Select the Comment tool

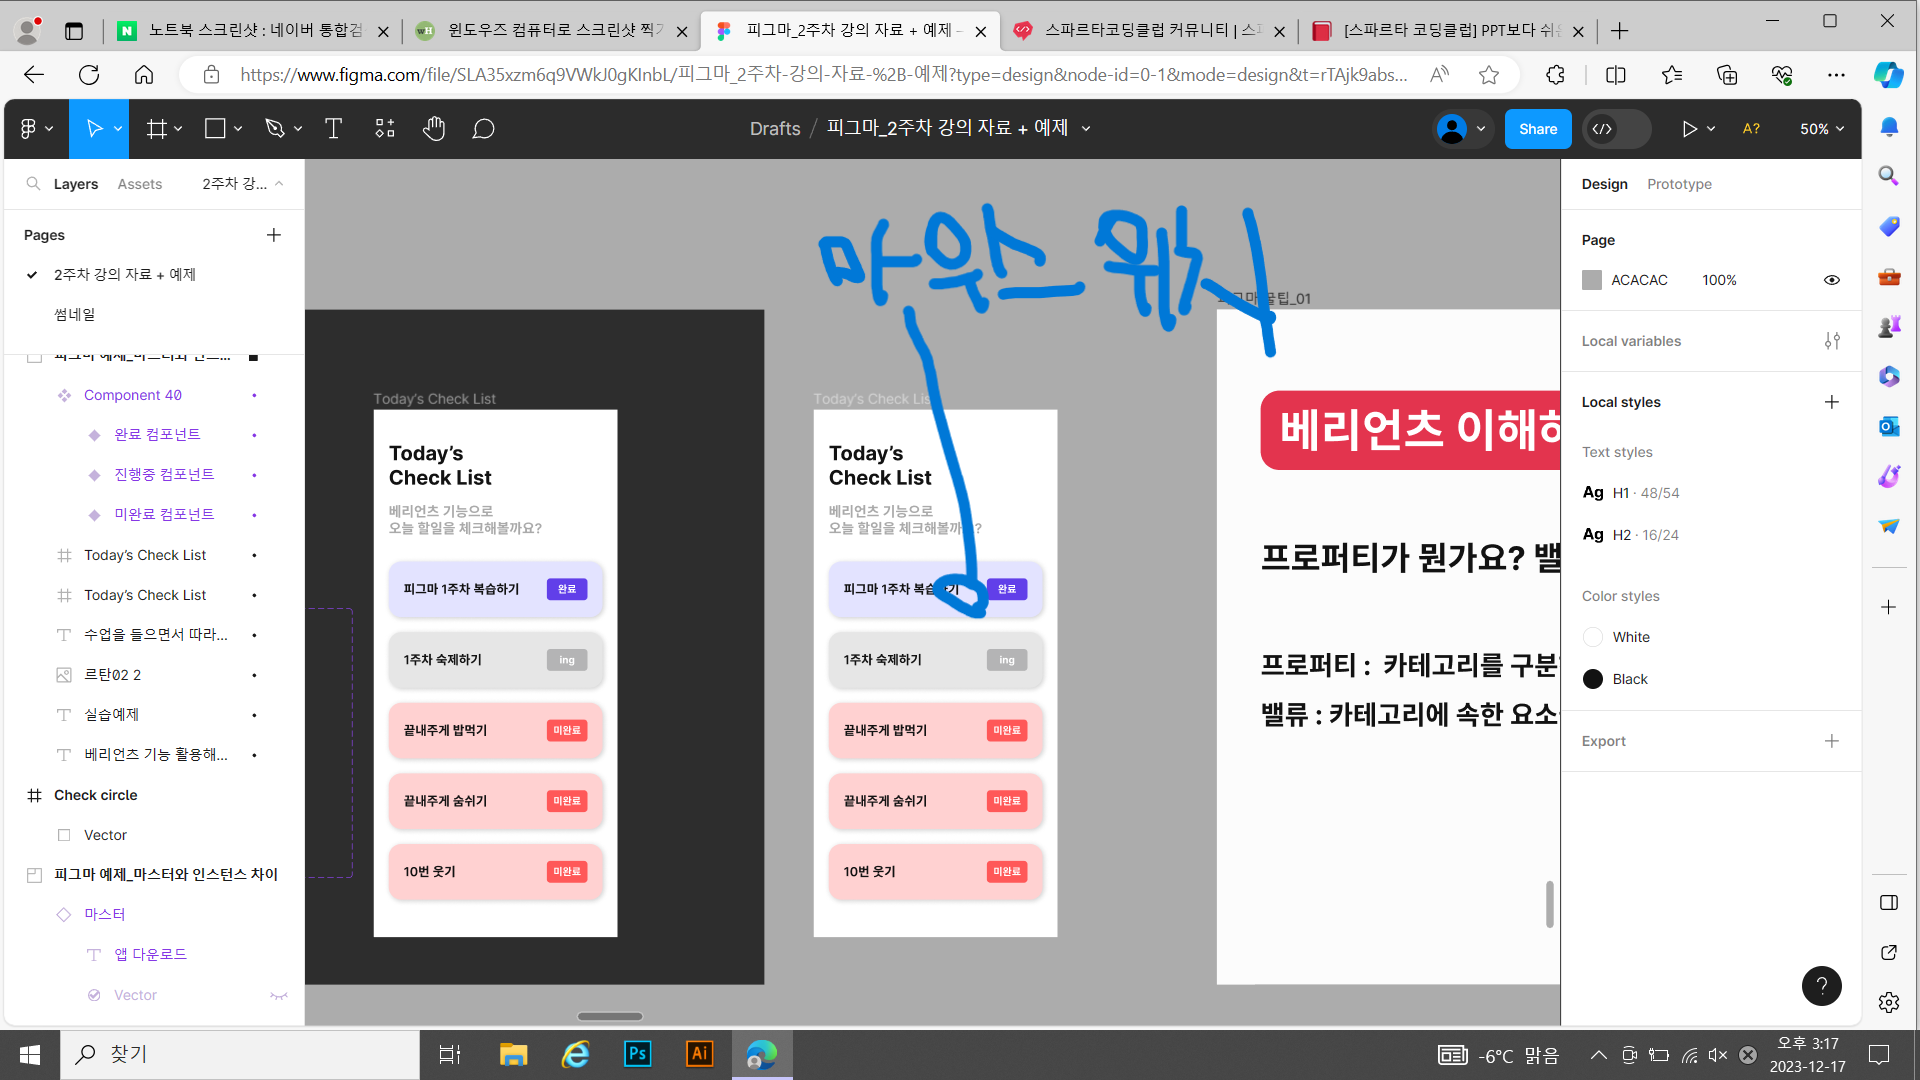point(484,129)
